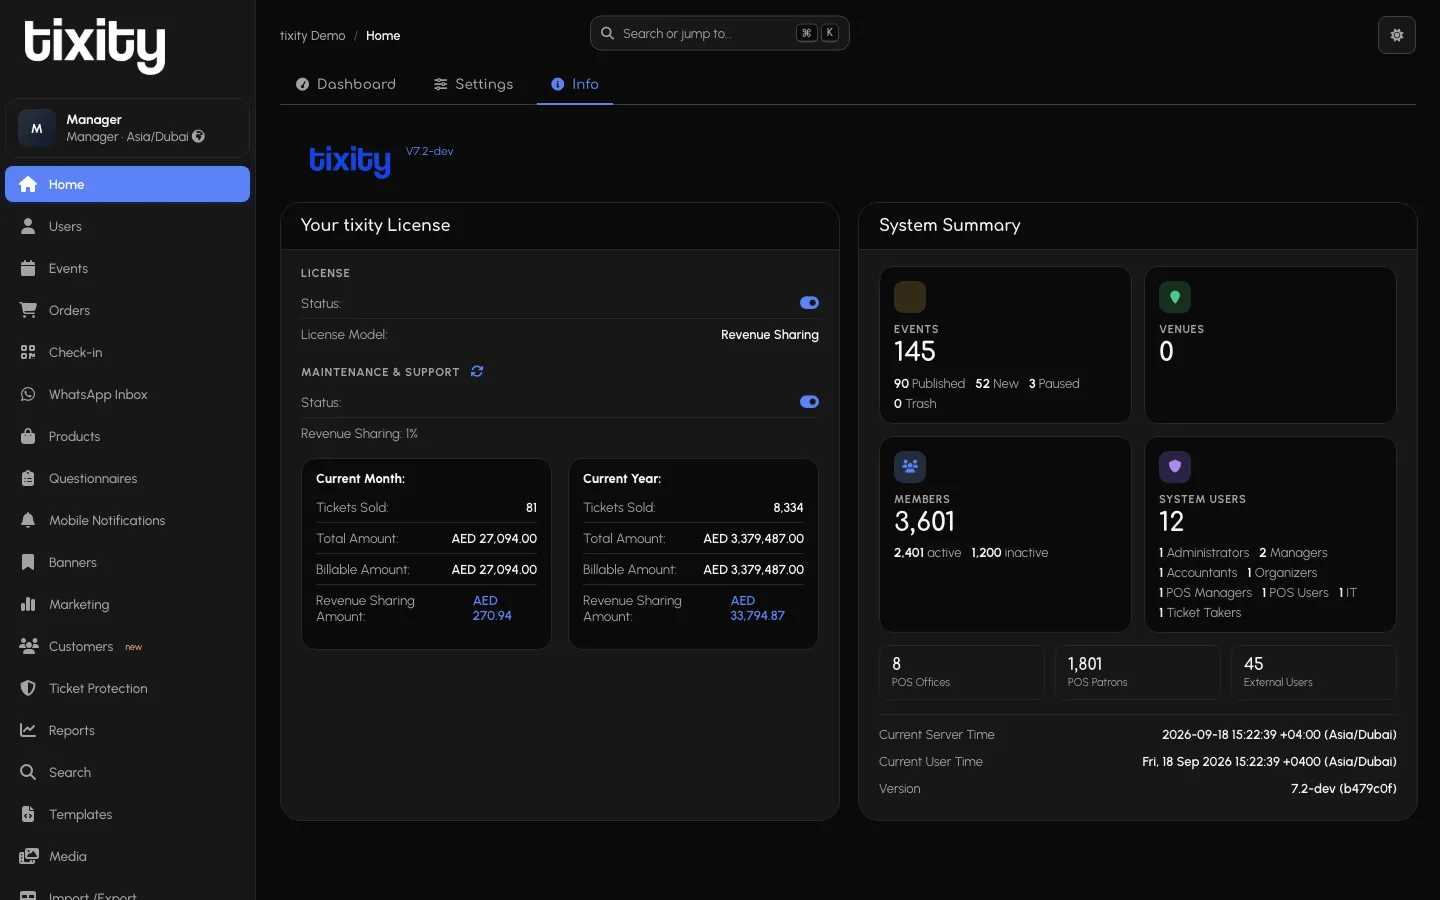This screenshot has width=1440, height=900.
Task: Click the V7.2-dev version label
Action: [x=430, y=151]
